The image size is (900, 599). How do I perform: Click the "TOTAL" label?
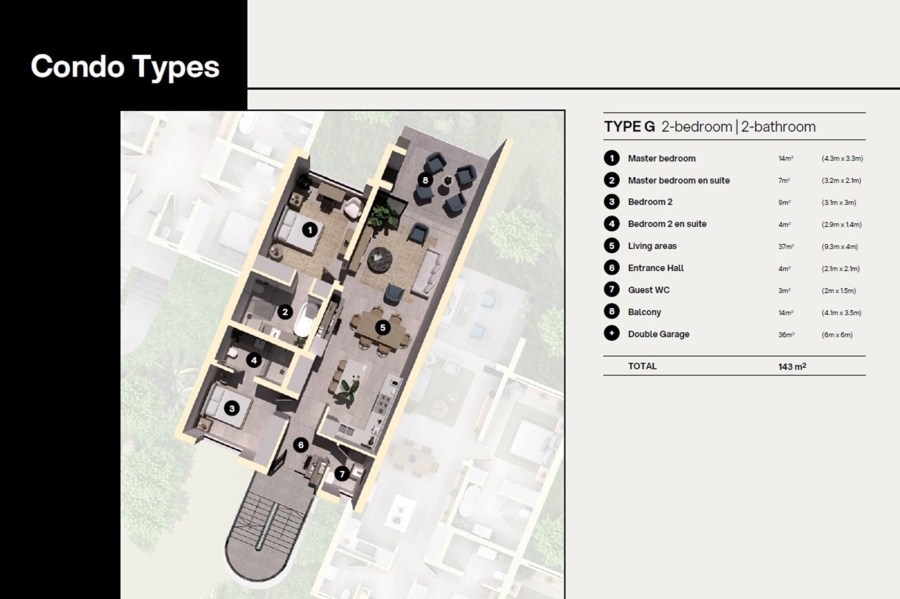642,366
